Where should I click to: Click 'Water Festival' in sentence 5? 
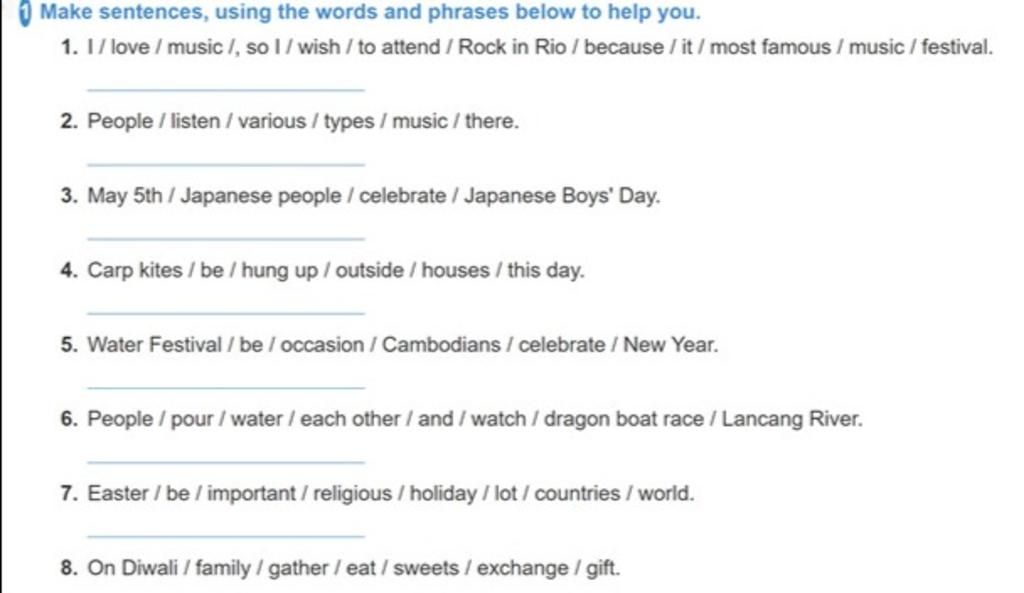(155, 344)
